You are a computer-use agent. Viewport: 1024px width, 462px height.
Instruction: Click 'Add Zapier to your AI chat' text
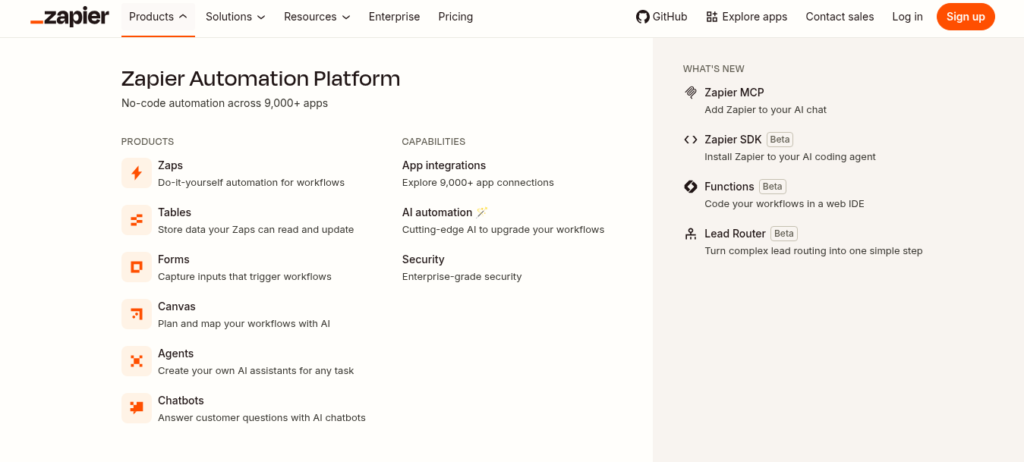point(765,110)
